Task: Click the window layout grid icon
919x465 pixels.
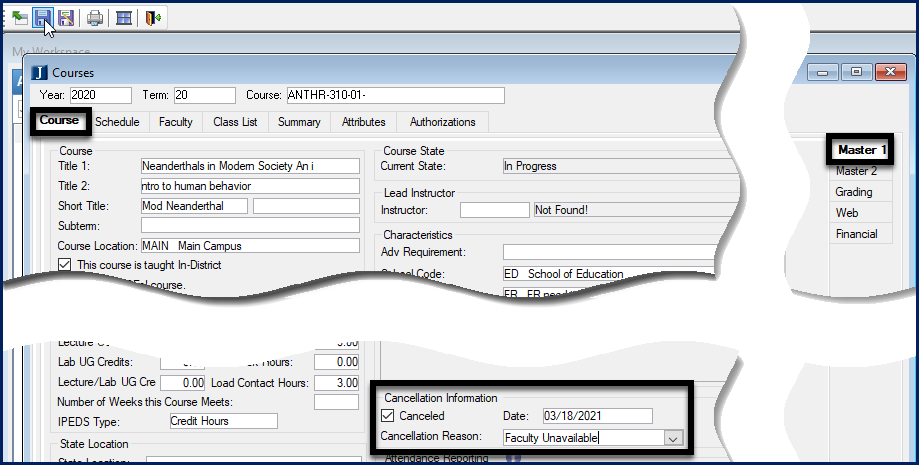Action: (124, 17)
